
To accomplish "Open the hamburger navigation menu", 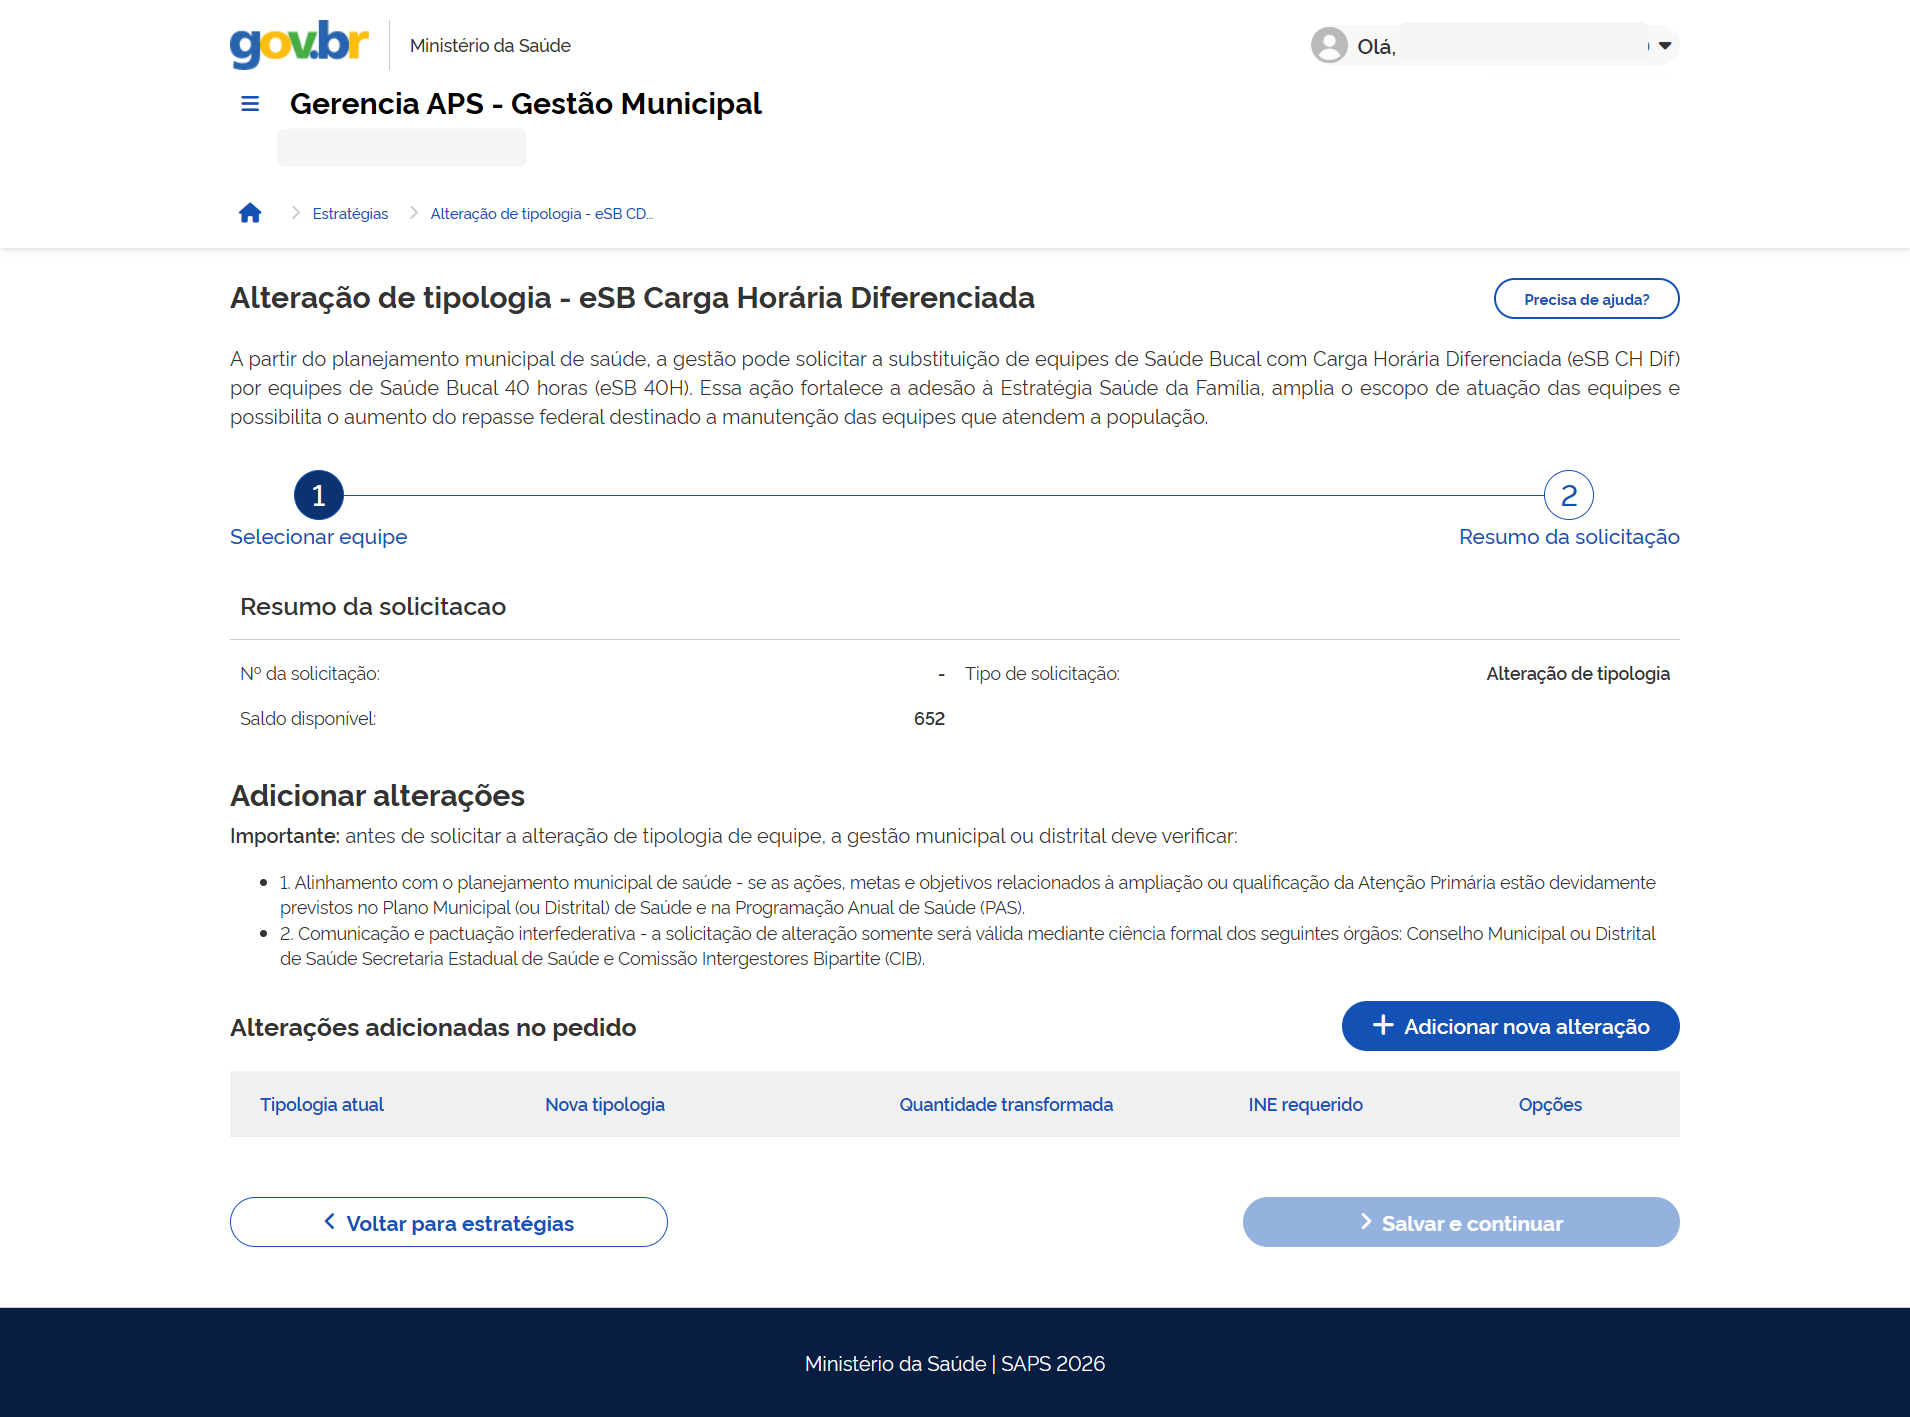I will [250, 104].
